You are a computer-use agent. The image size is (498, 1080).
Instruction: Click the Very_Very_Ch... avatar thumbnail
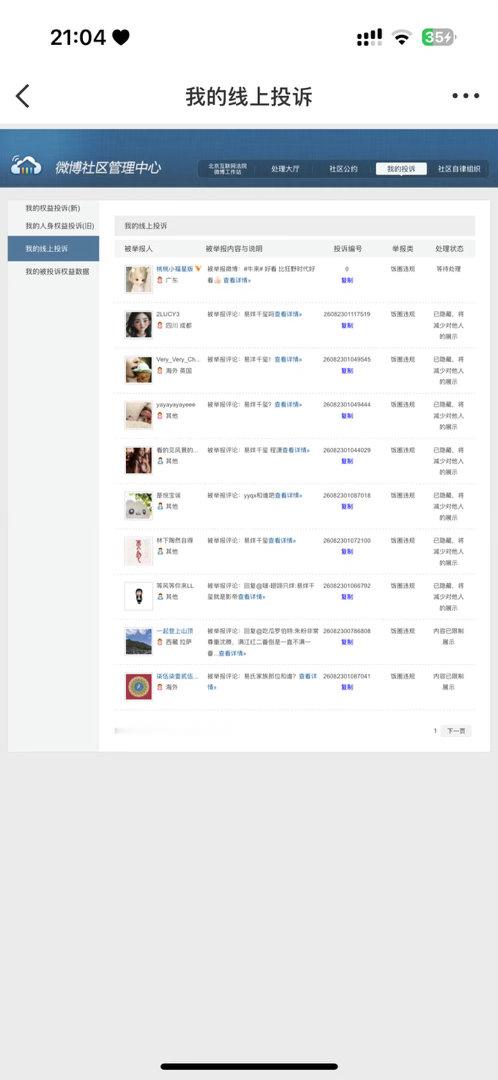tap(138, 370)
